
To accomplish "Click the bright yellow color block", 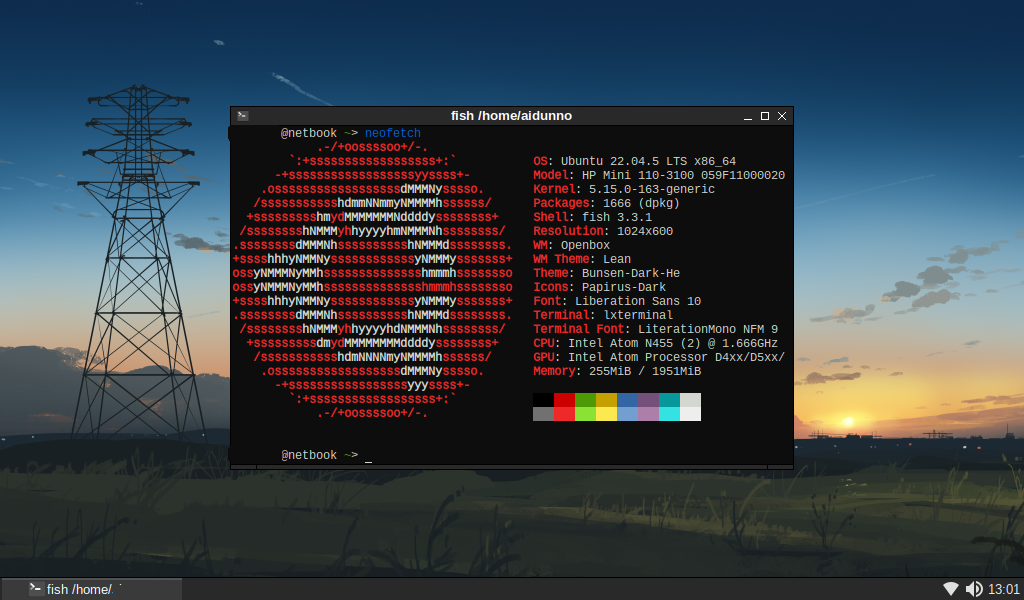I will click(606, 414).
